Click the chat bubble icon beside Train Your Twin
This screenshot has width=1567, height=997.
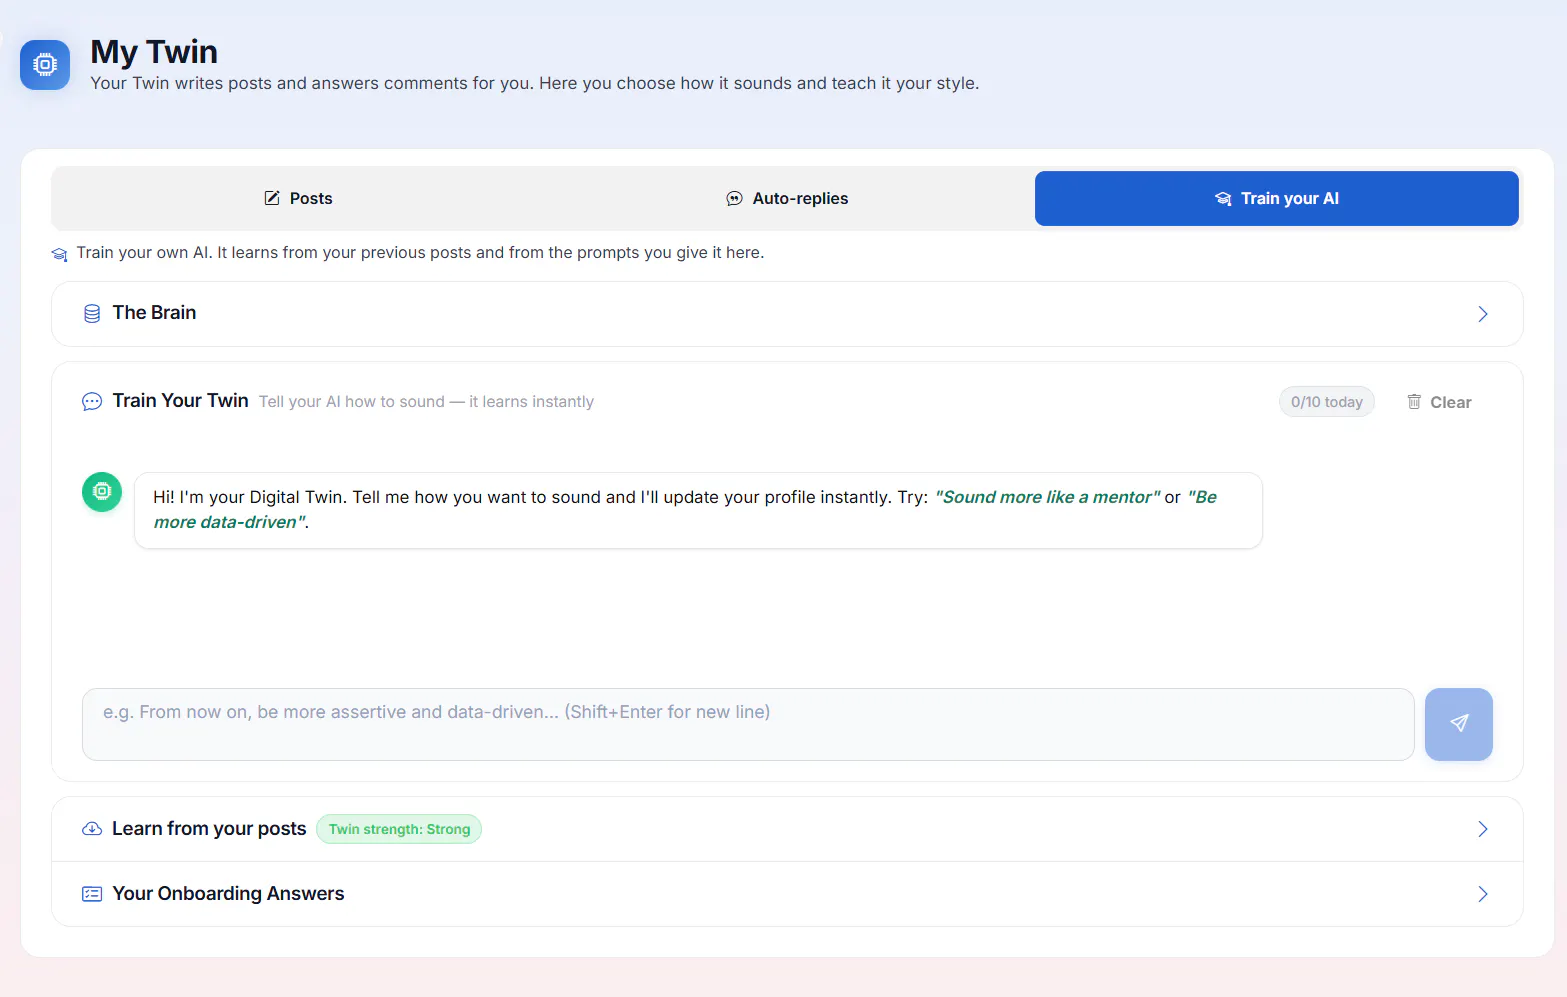pos(92,402)
